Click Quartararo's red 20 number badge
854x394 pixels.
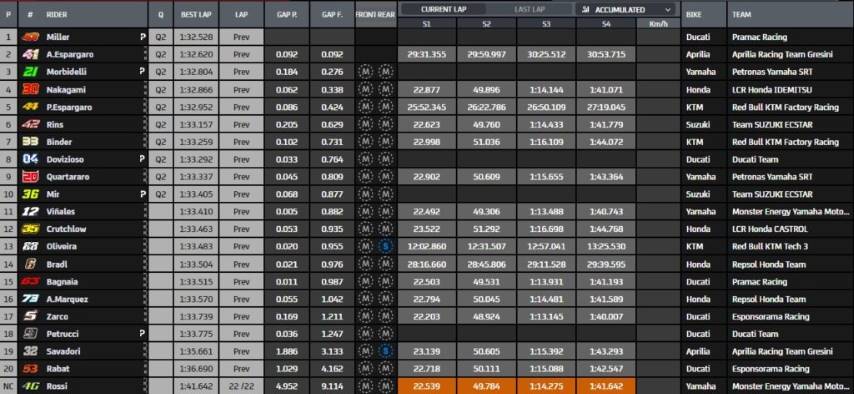[30, 177]
